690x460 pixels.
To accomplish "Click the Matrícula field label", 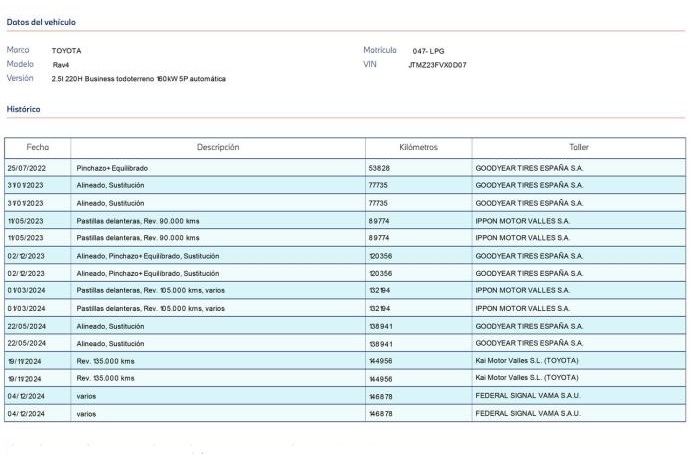I will 380,49.
